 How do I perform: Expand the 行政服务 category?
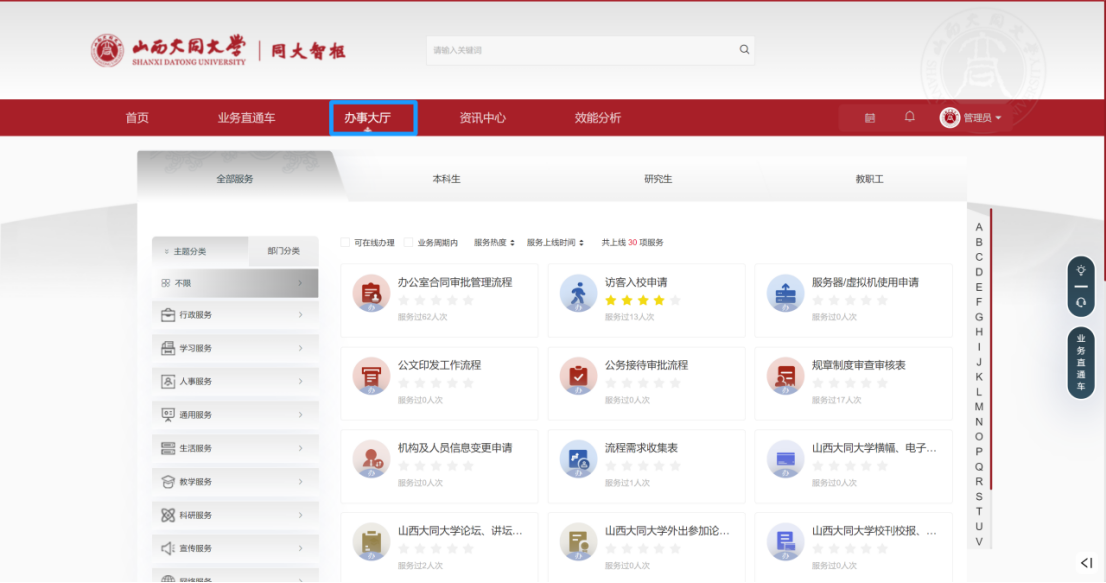(235, 315)
